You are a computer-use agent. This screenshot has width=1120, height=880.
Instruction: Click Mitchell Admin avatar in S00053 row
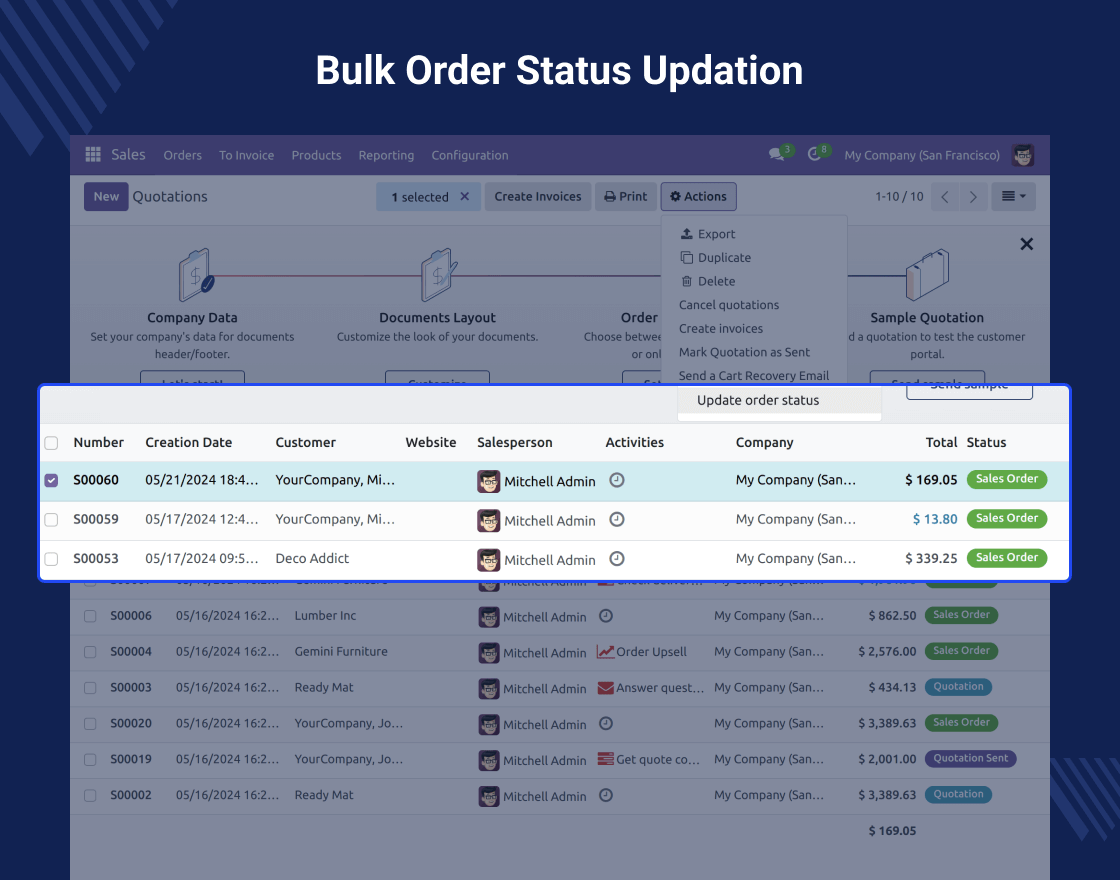[489, 560]
